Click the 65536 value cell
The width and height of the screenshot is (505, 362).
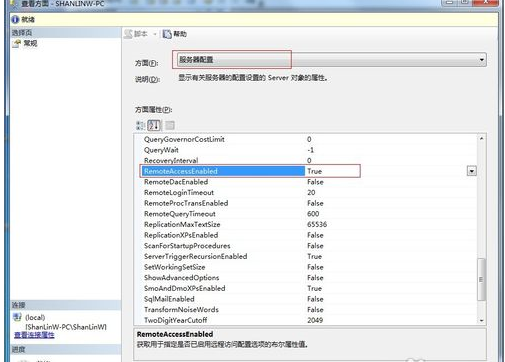tap(317, 225)
